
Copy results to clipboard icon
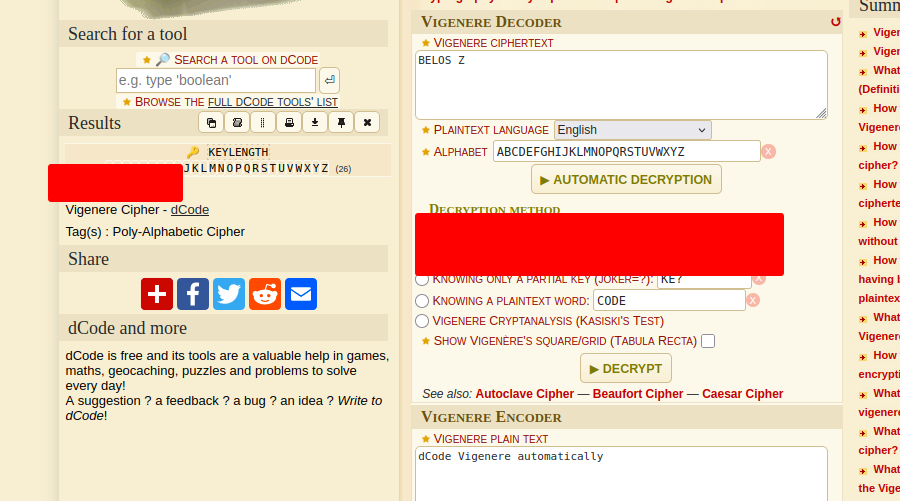click(x=211, y=122)
